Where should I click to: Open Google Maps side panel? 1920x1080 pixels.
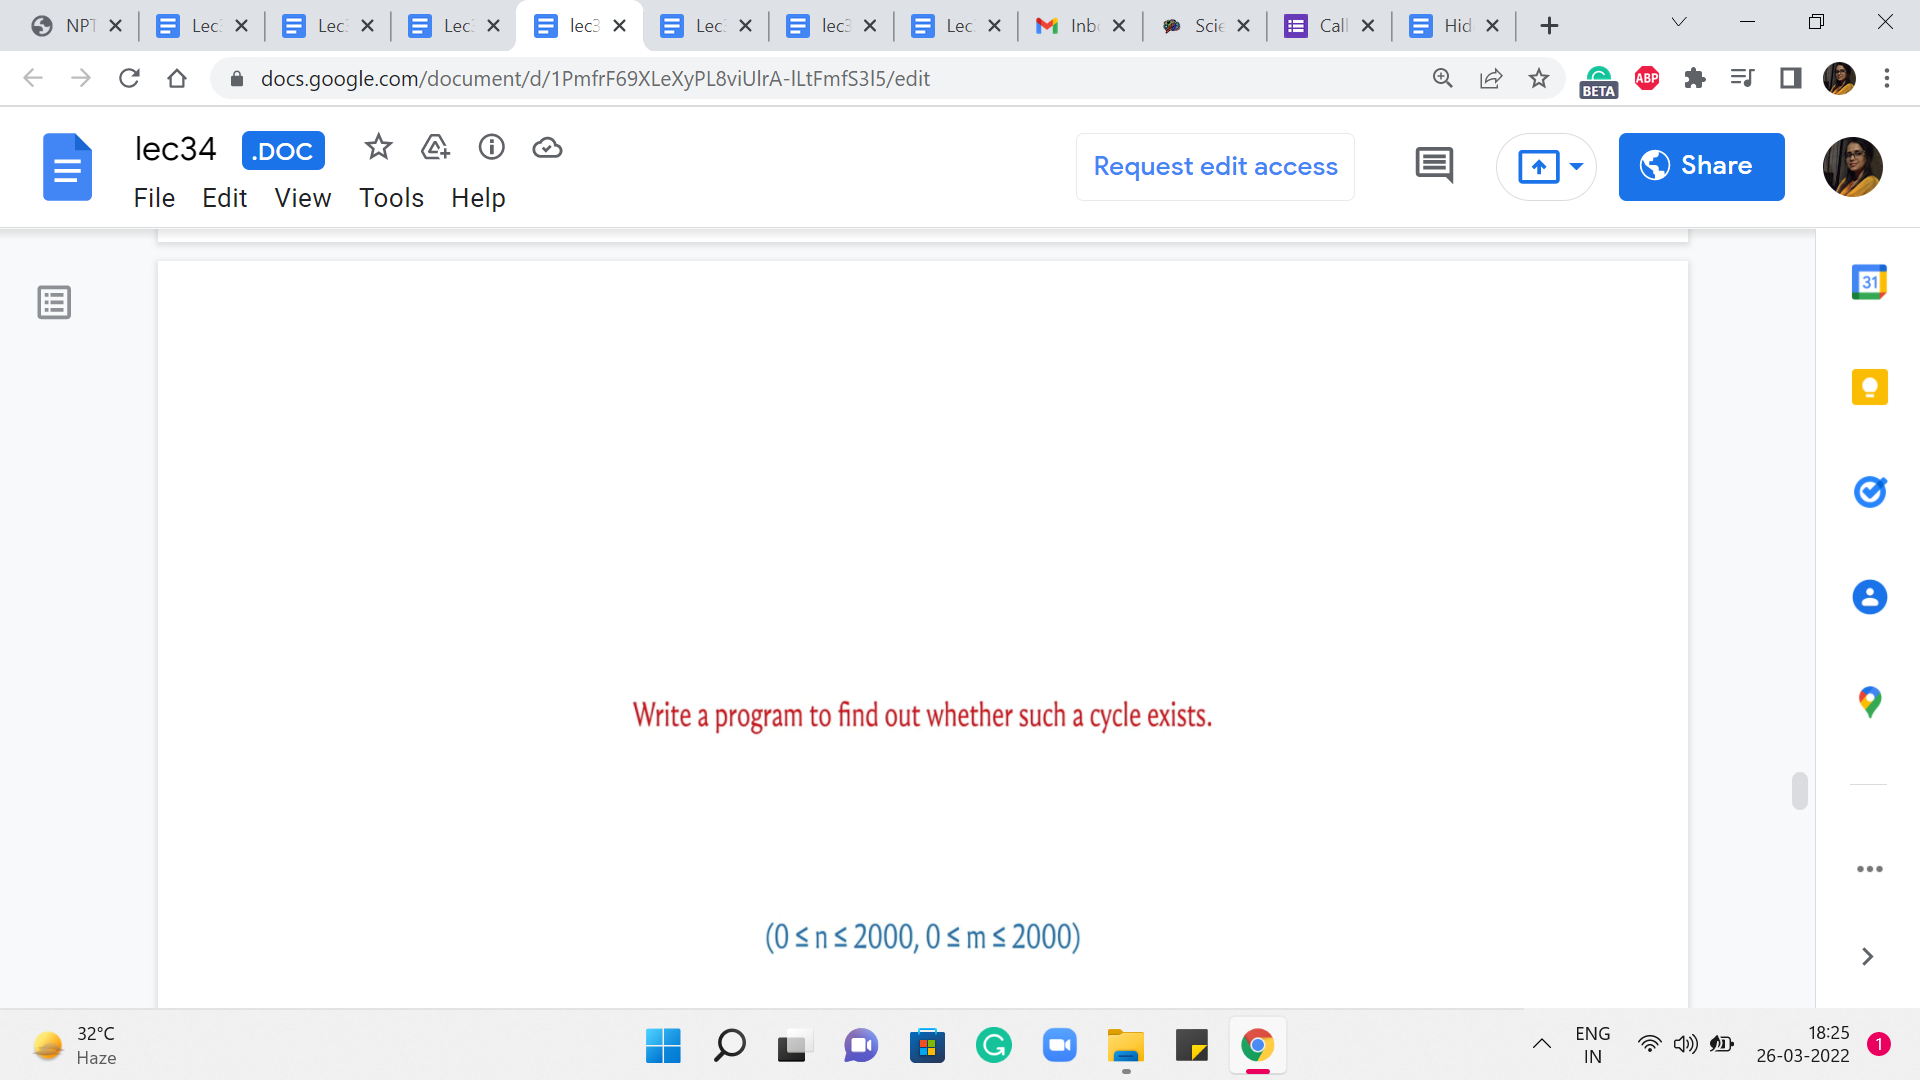tap(1868, 702)
